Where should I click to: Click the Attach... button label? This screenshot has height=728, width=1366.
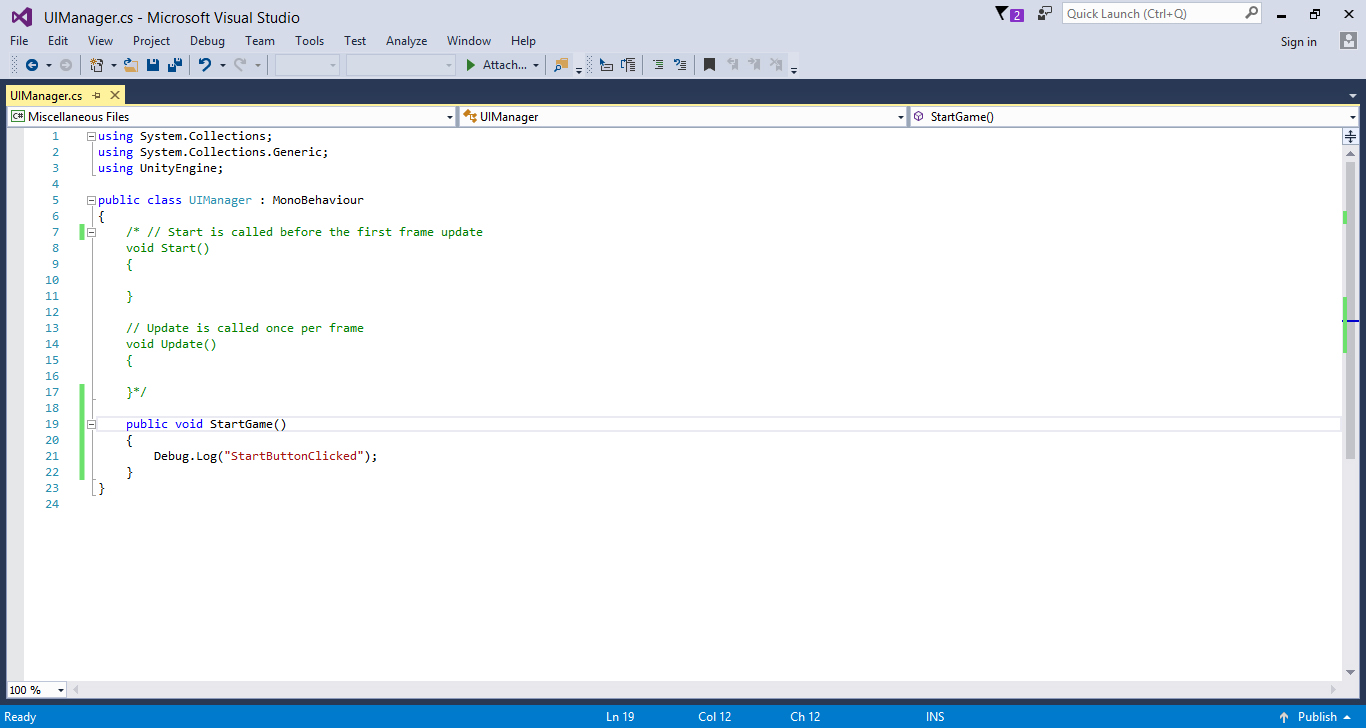coord(505,65)
